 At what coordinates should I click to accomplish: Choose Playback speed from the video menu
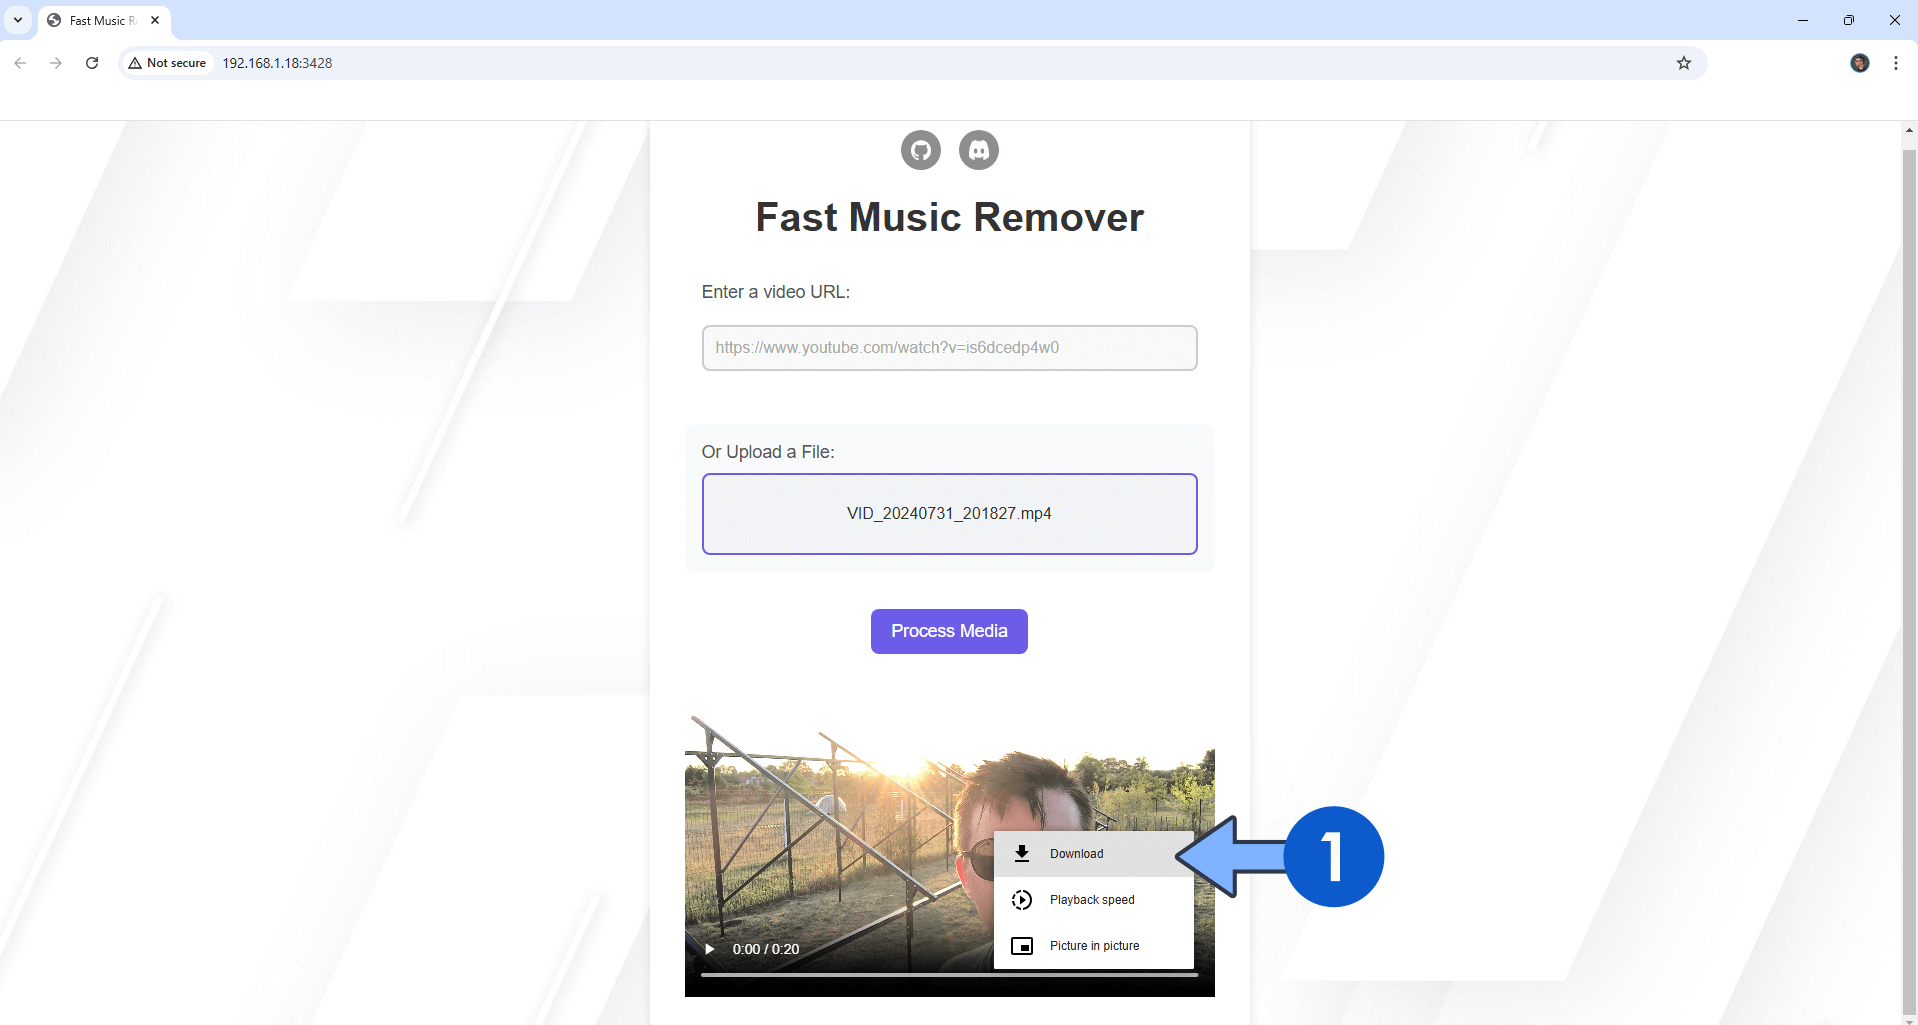1094,900
